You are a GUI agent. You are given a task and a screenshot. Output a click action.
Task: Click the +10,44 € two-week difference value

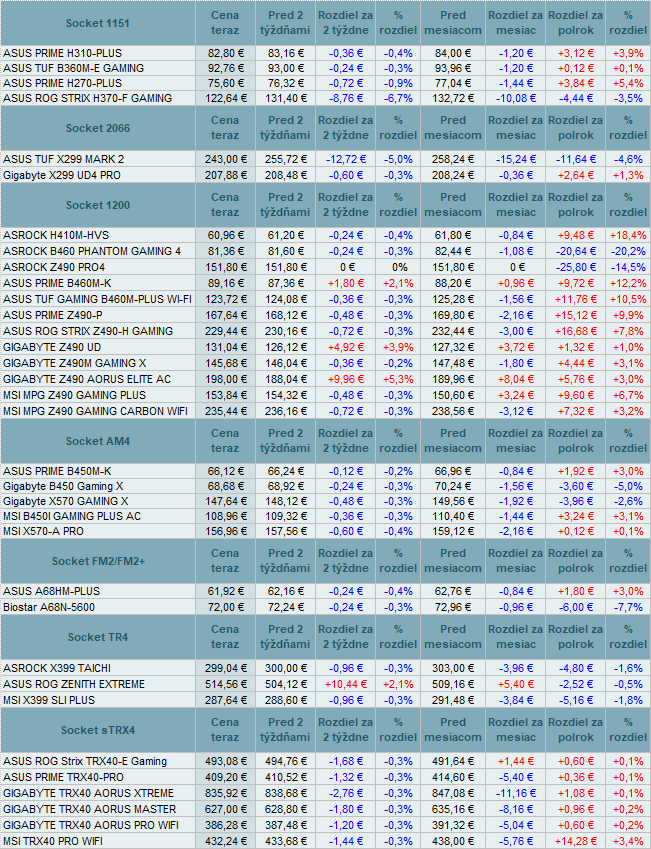346,684
